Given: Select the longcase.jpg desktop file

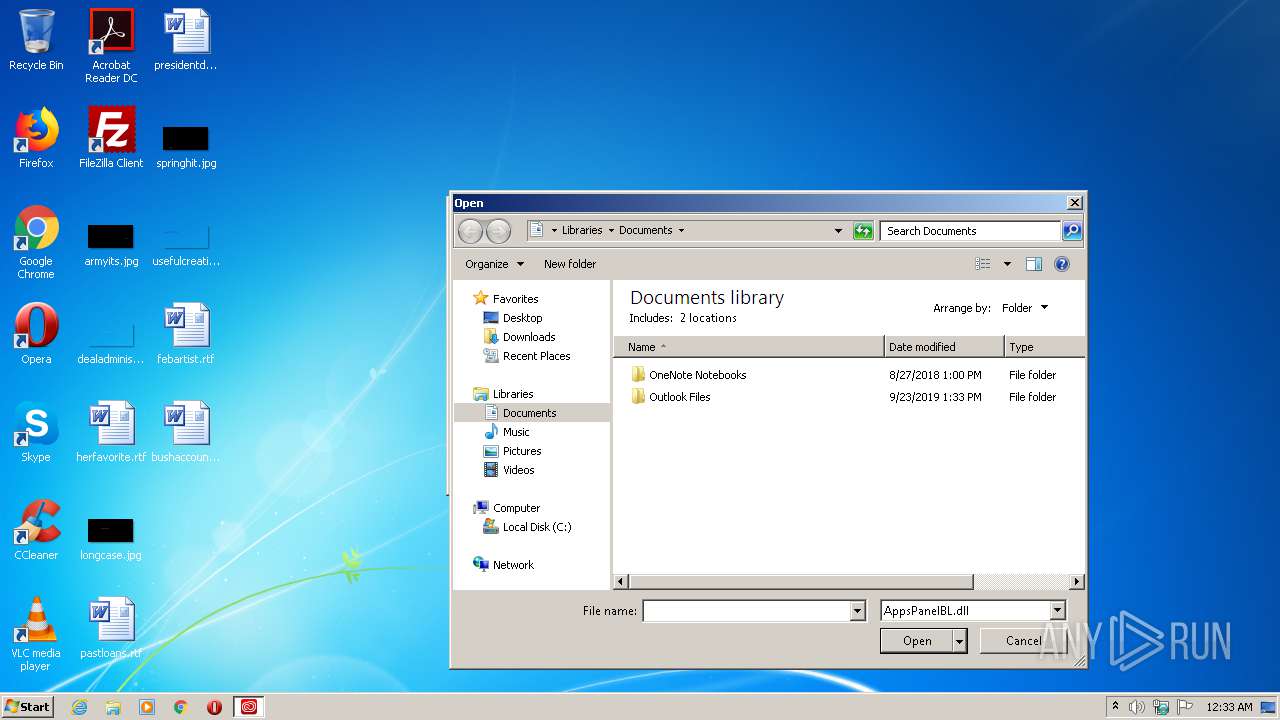Looking at the screenshot, I should [111, 539].
